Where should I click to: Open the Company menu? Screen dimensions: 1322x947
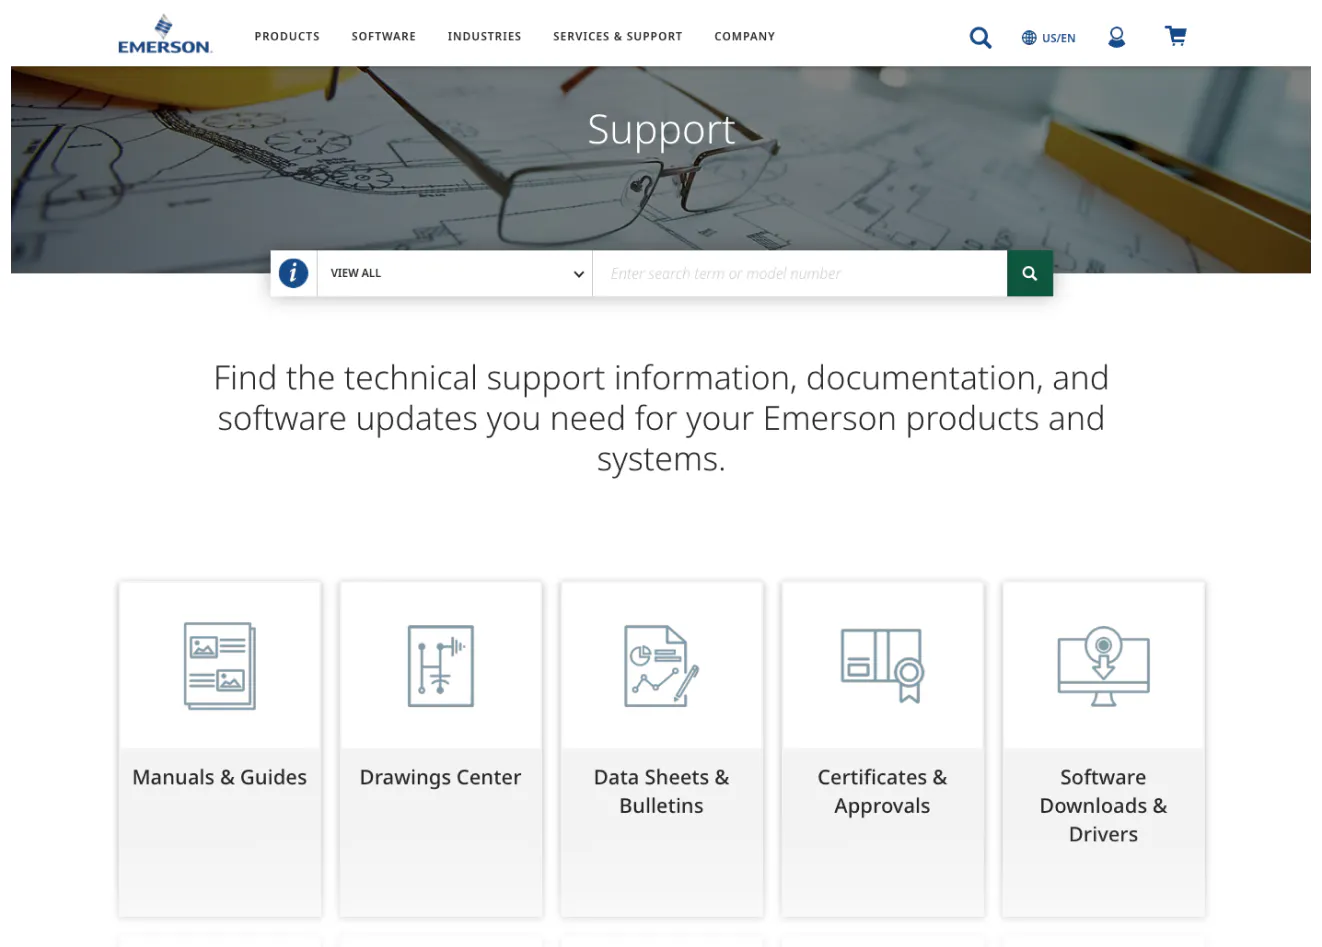pos(745,36)
